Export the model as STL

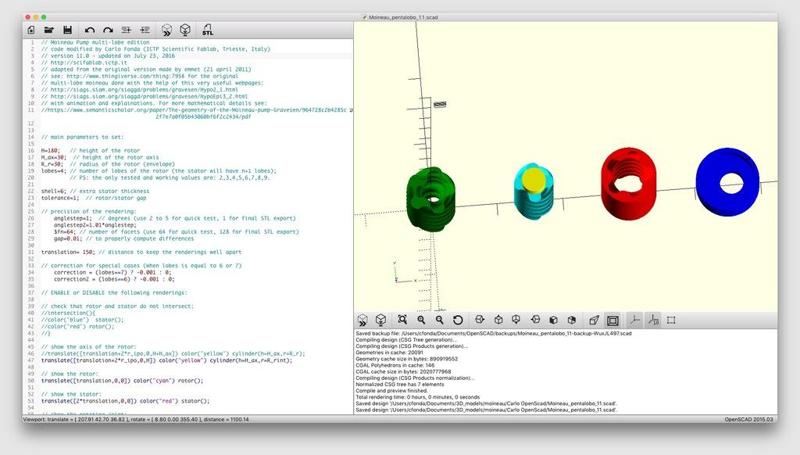207,30
